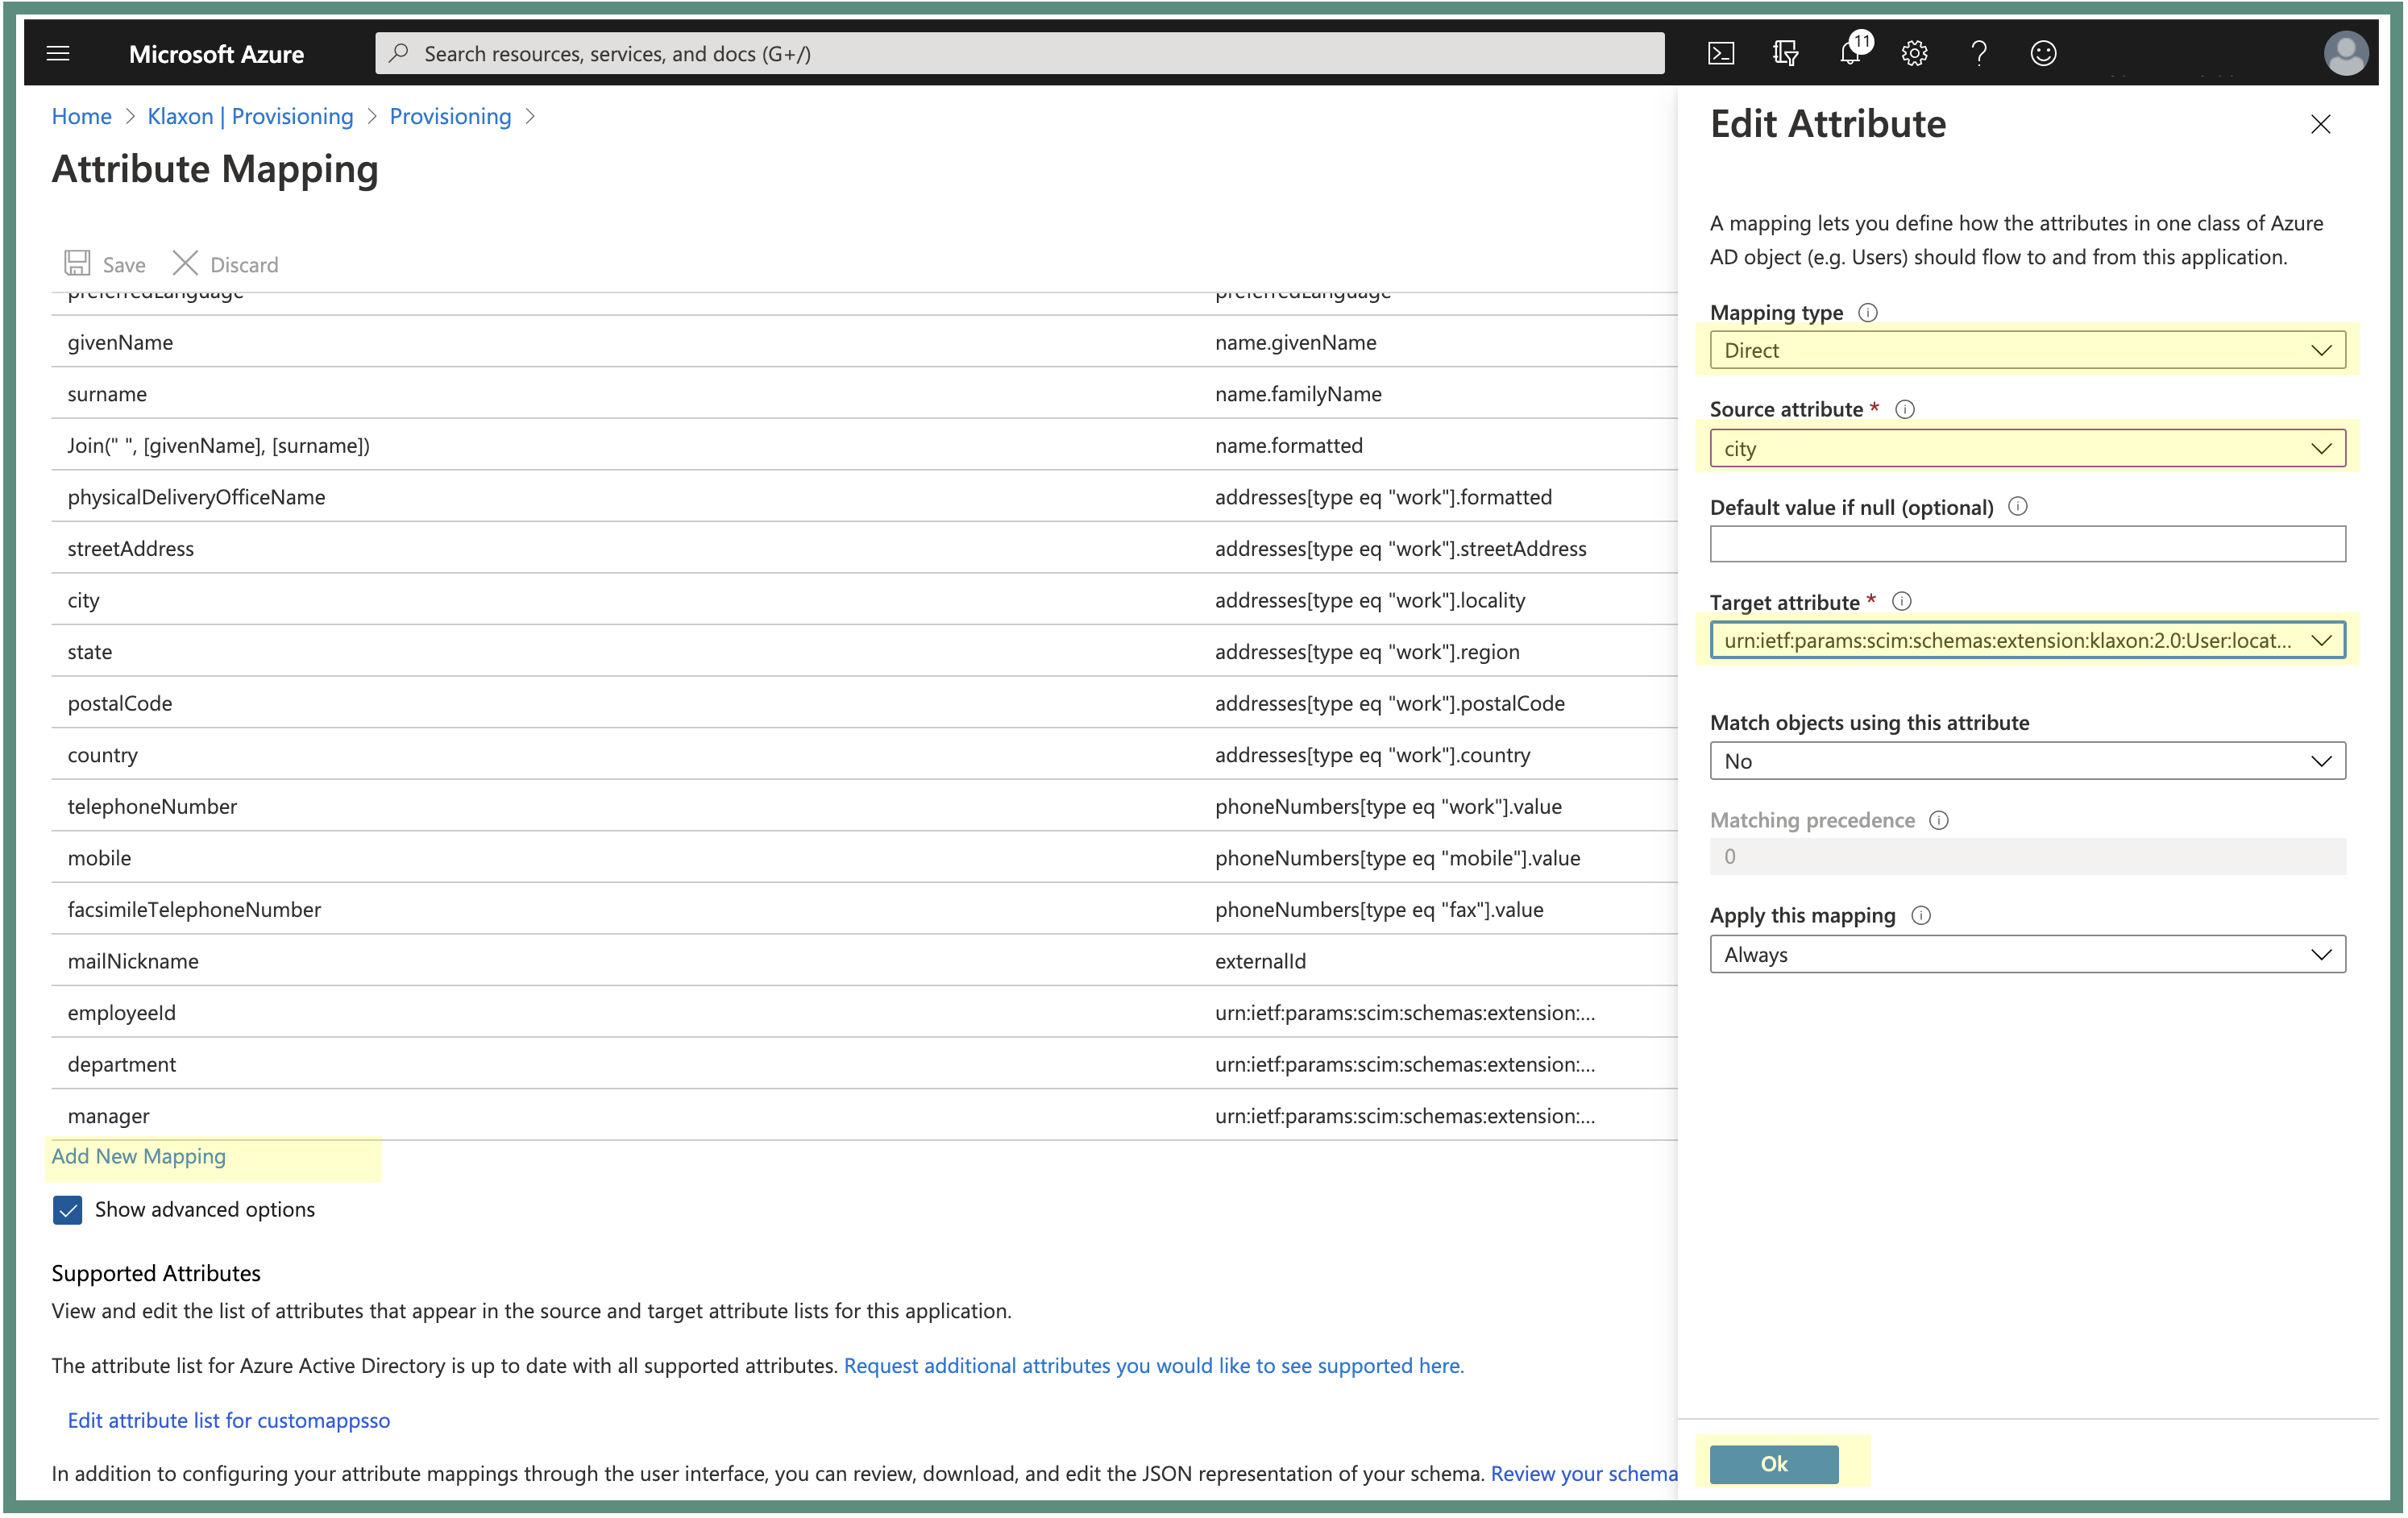This screenshot has height=1518, width=2408.
Task: Click the Default value if null field
Action: click(2026, 544)
